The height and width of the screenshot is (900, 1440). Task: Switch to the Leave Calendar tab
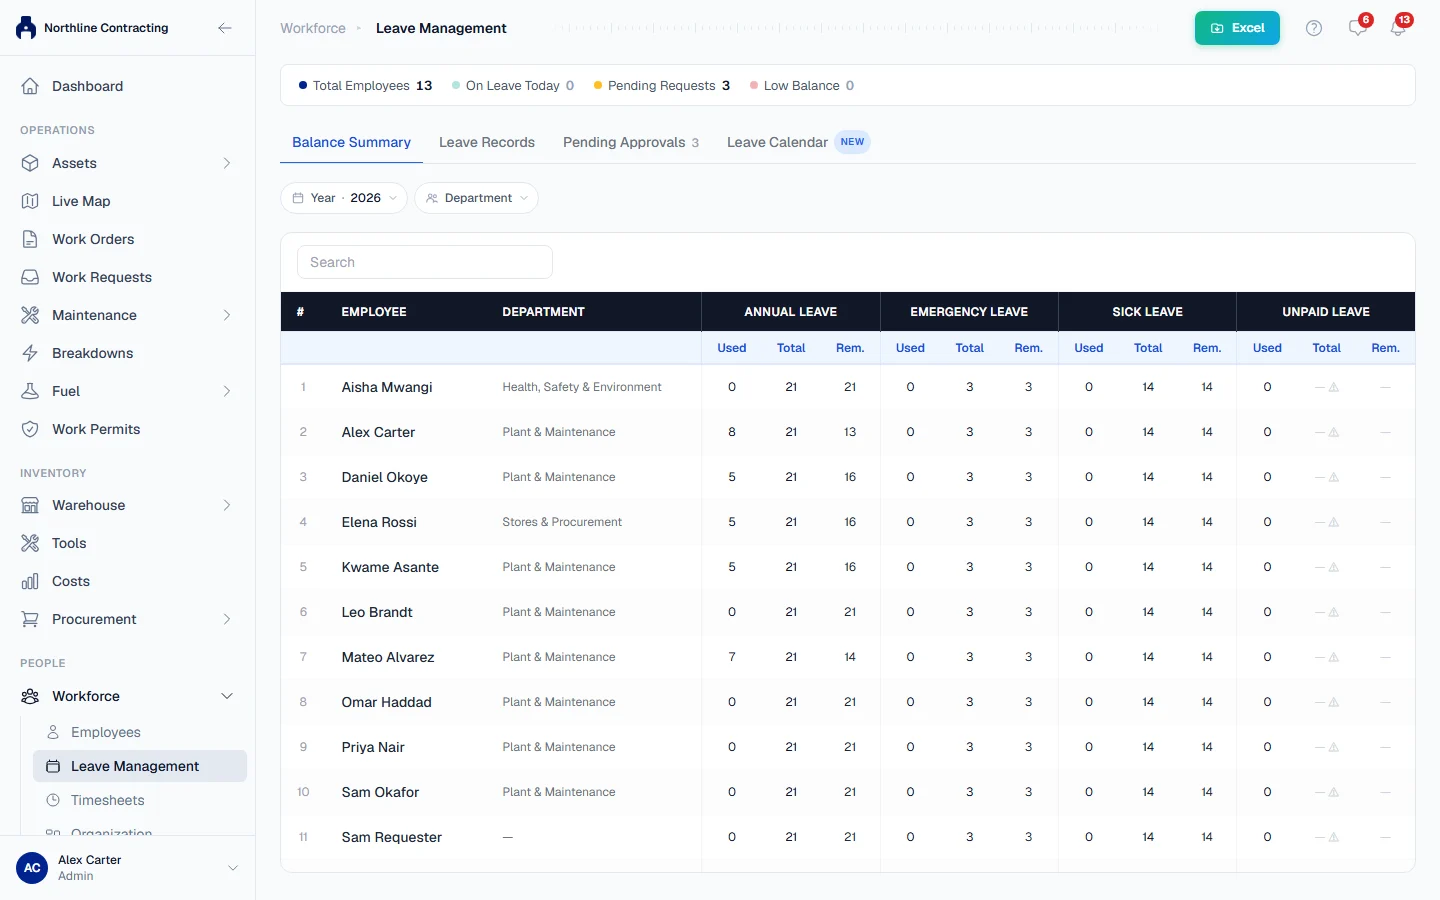click(798, 142)
